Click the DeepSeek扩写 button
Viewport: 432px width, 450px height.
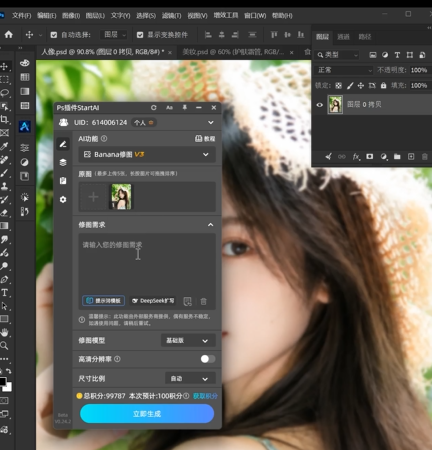tap(153, 301)
